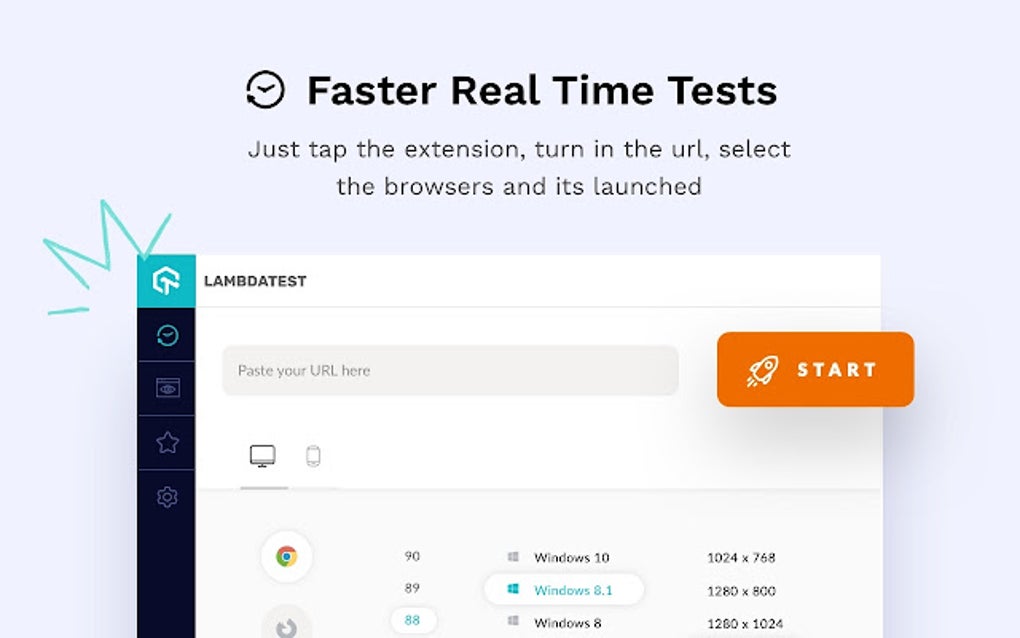The width and height of the screenshot is (1020, 638).
Task: Open the Screenshot test eye icon in sidebar
Action: 168,387
